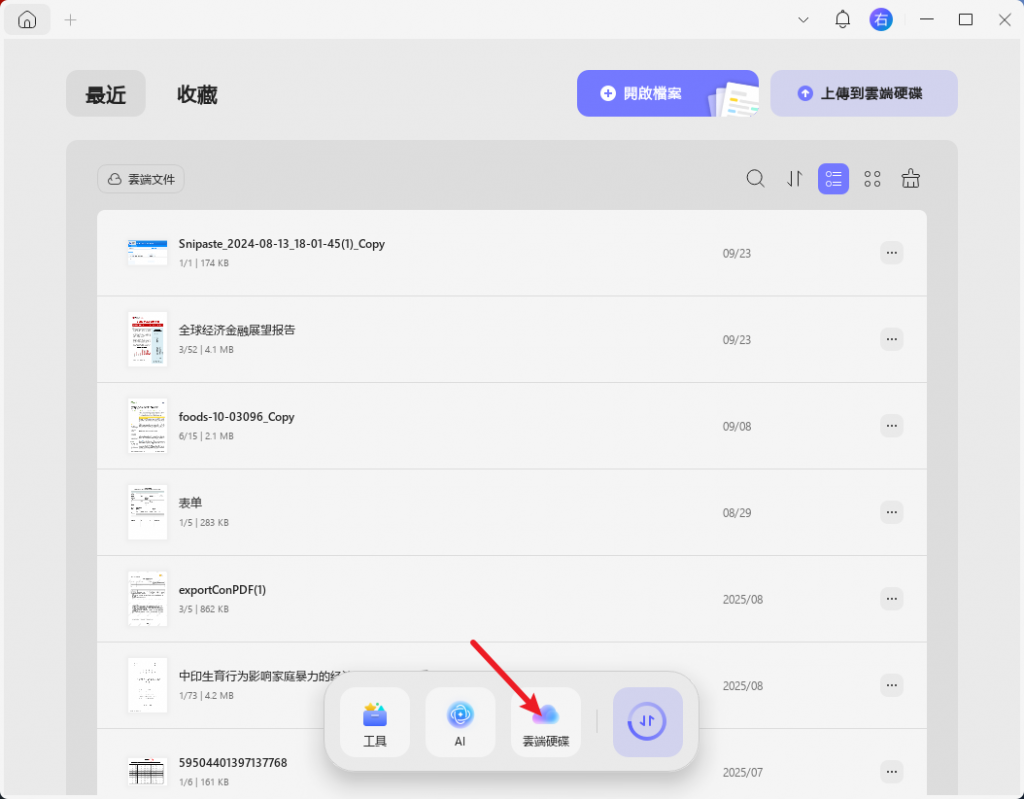Screen dimensions: 1024x799
Task: Click the 開啟檔案 button
Action: click(667, 93)
